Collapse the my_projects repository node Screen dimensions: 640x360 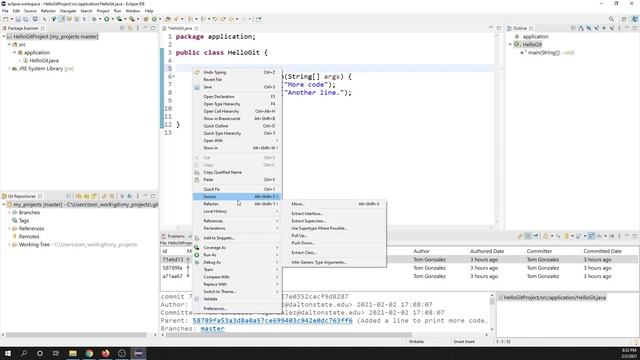pyautogui.click(x=4, y=204)
